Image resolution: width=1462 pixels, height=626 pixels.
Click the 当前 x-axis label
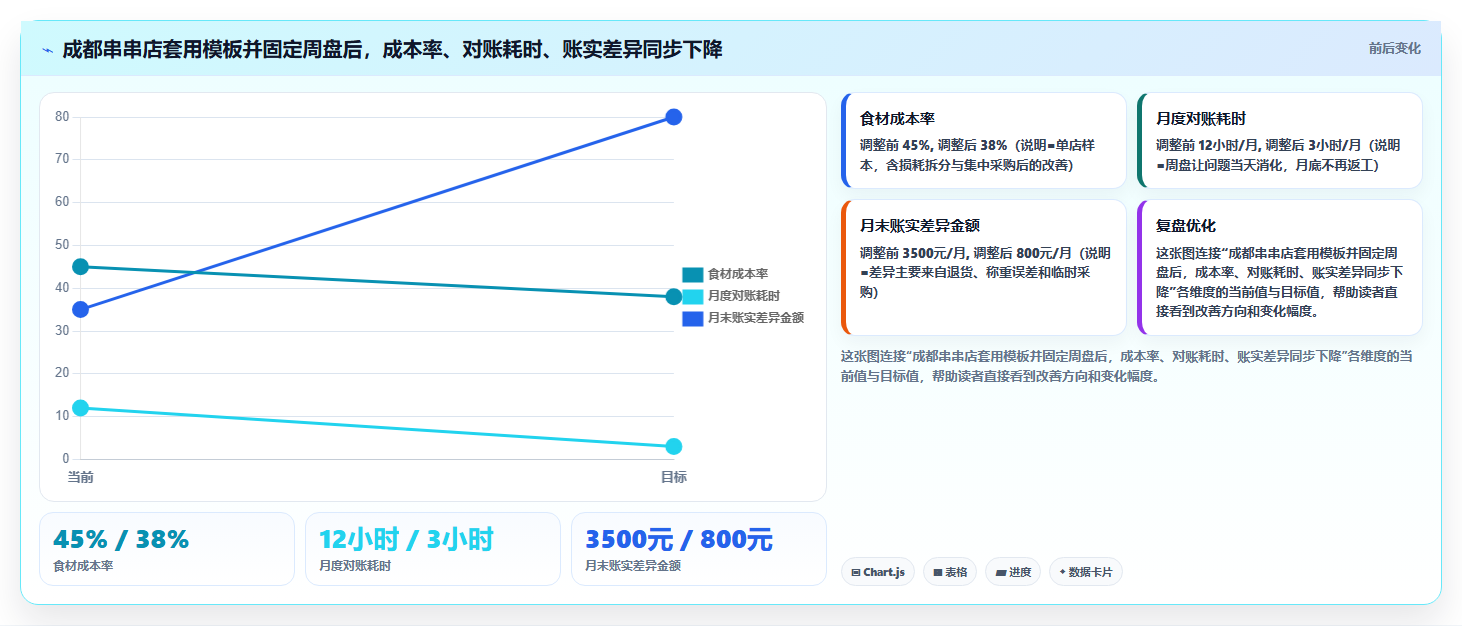[81, 477]
